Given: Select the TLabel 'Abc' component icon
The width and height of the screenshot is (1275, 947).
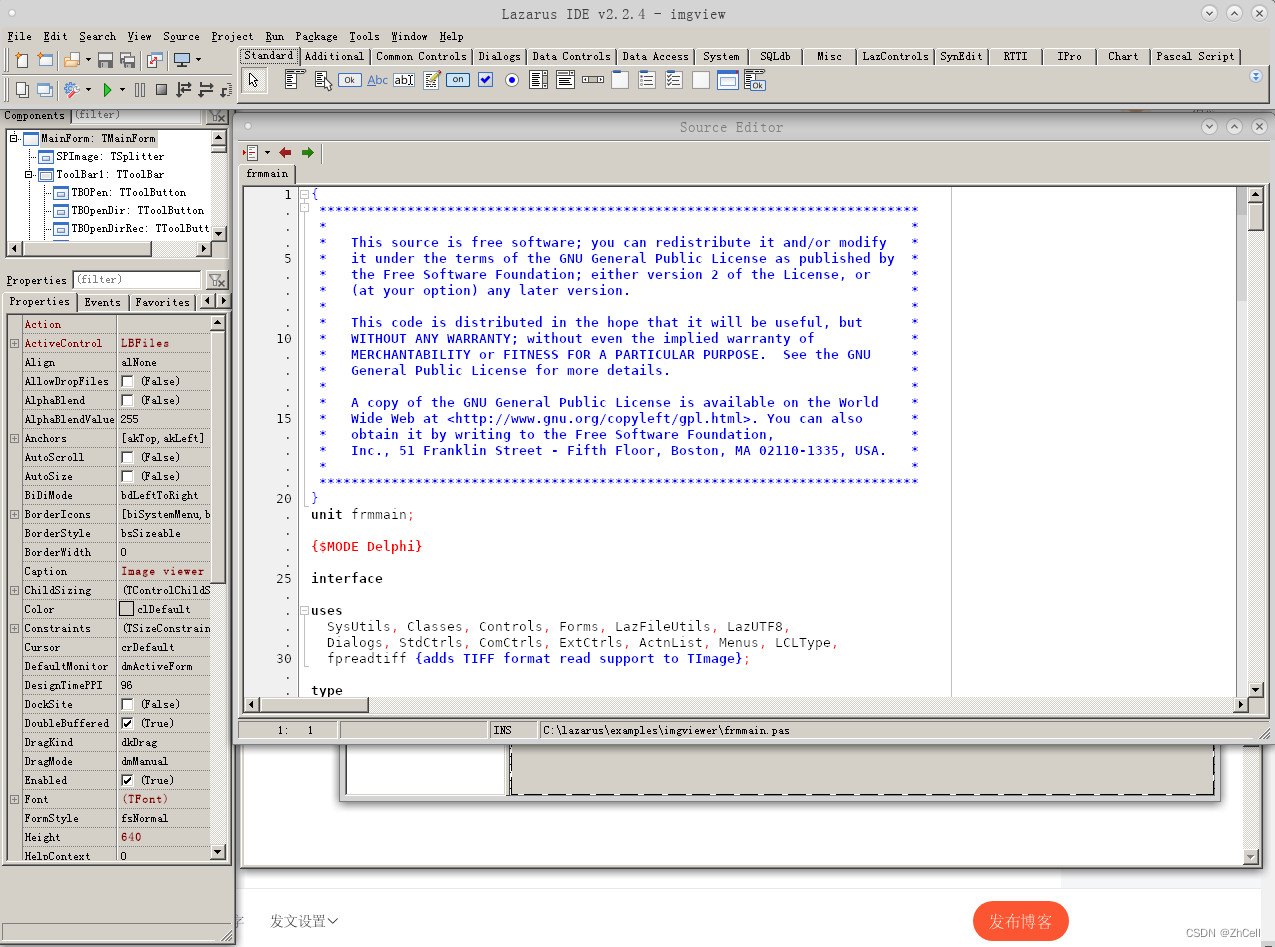Looking at the screenshot, I should click(377, 80).
